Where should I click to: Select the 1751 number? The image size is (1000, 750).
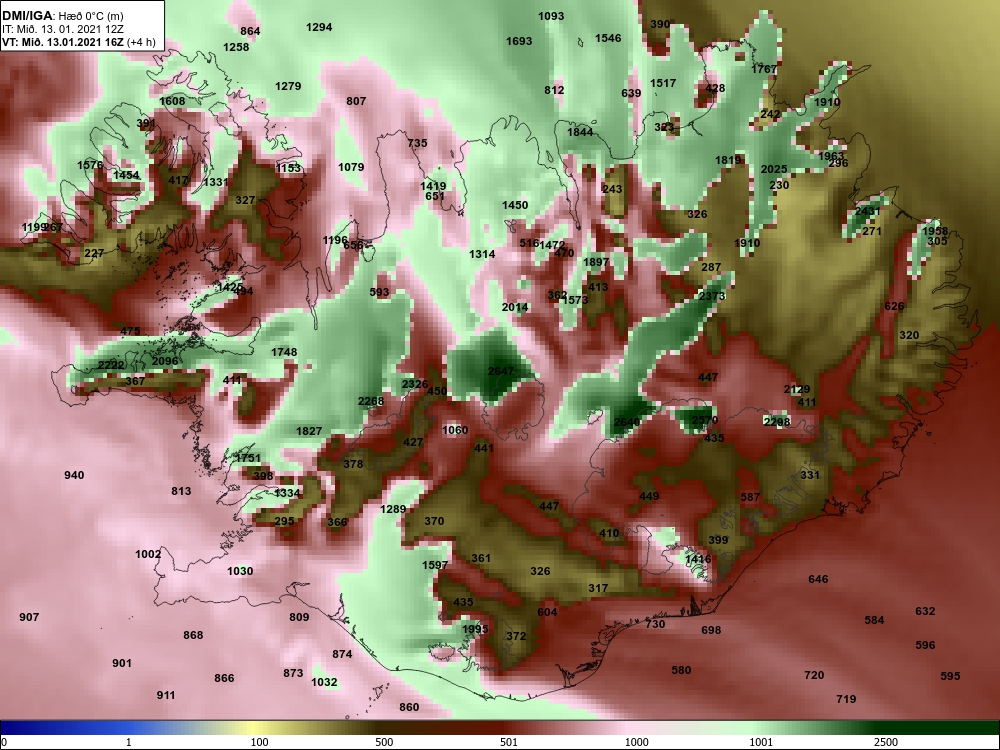247,458
